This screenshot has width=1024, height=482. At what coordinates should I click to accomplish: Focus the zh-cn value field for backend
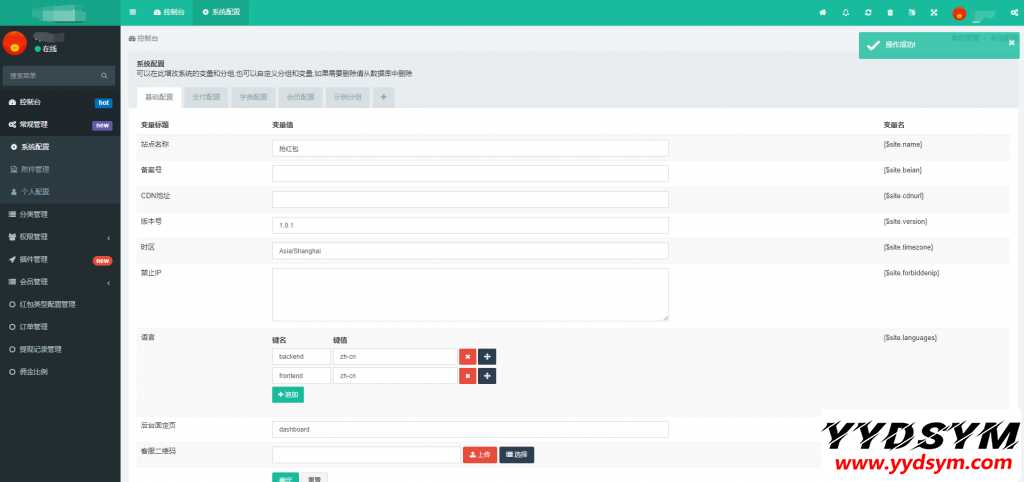[395, 357]
